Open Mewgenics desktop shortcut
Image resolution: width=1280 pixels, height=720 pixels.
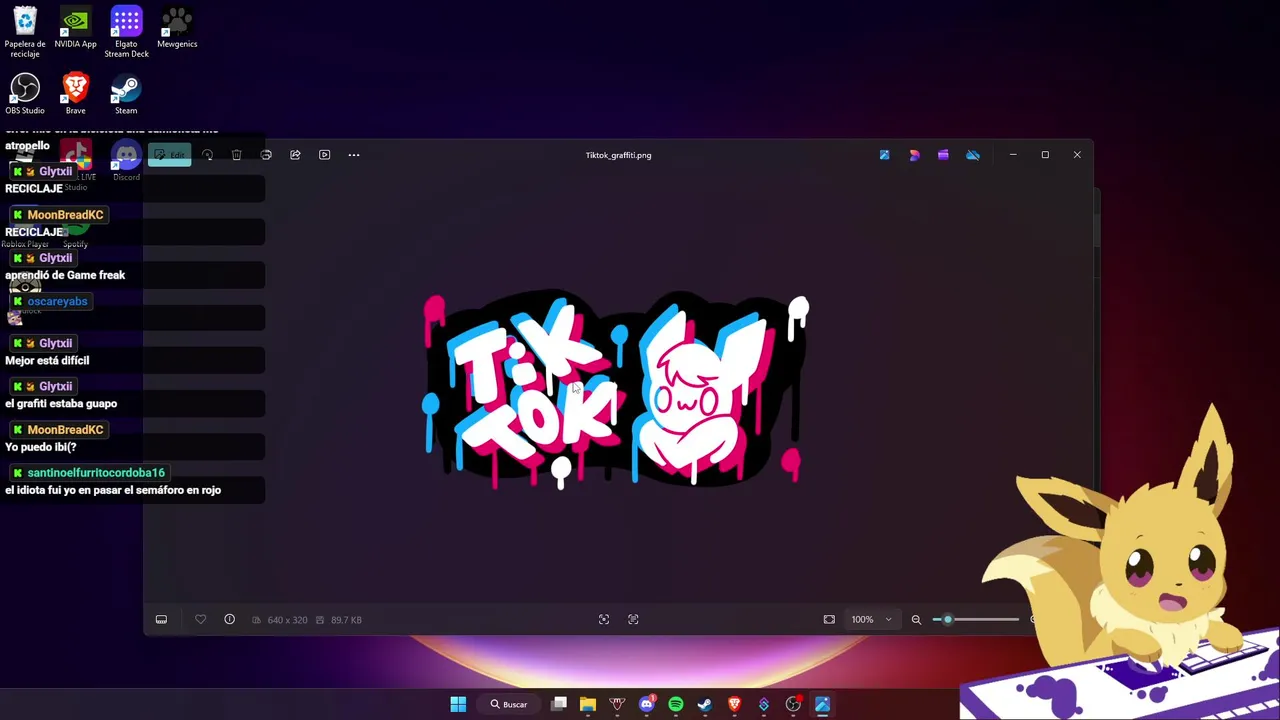(177, 28)
